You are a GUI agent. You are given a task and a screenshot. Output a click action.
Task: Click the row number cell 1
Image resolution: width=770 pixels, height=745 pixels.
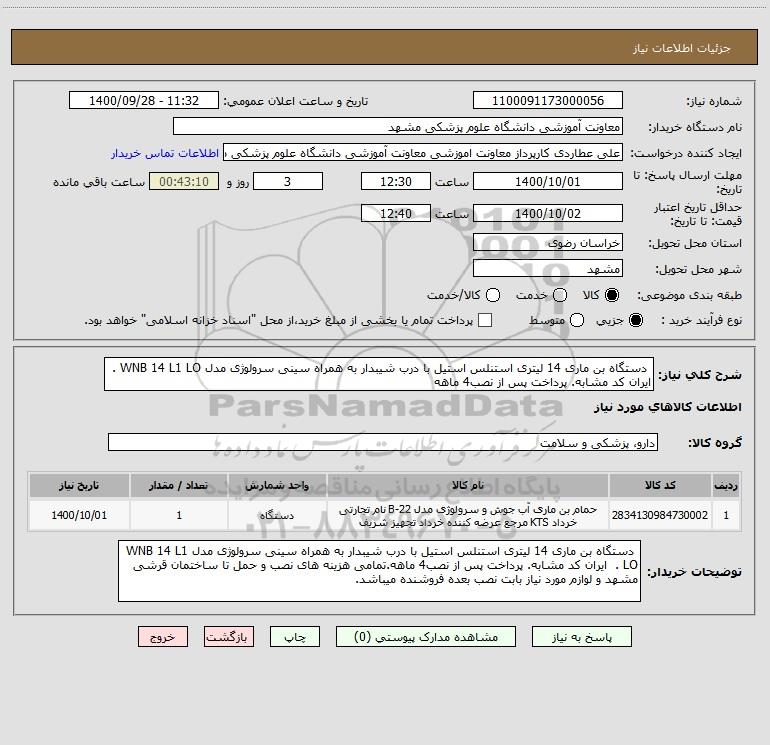click(x=726, y=515)
